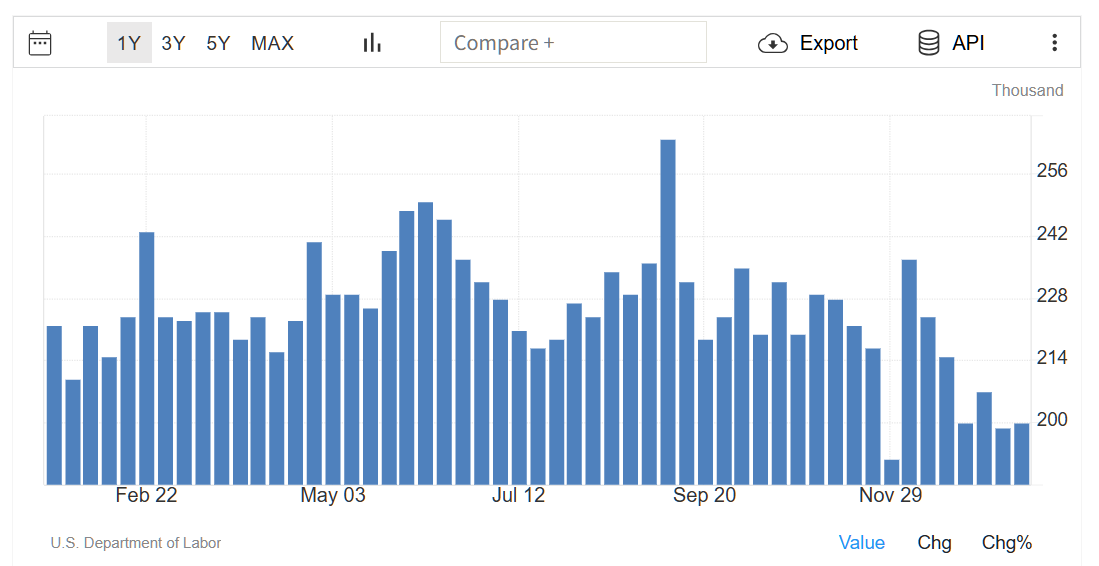Switch to the Chg% display mode
This screenshot has height=566, width=1099.
click(1006, 543)
